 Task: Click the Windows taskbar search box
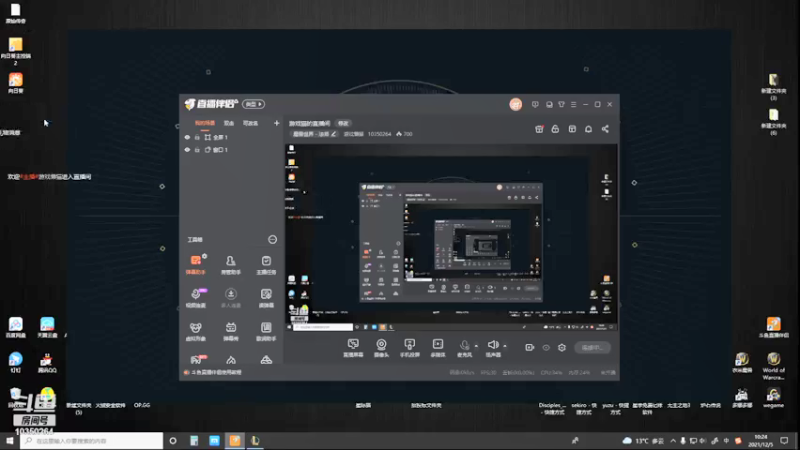(92, 441)
